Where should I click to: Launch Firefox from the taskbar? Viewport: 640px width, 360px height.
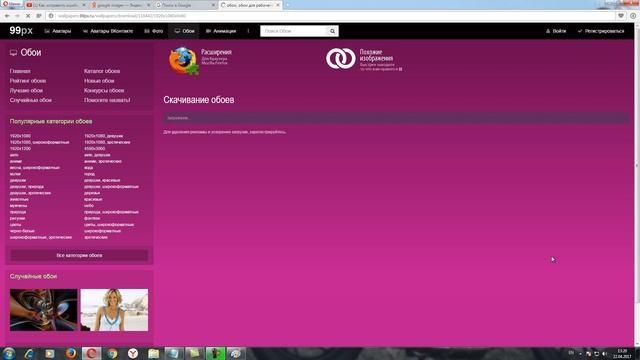pos(71,353)
